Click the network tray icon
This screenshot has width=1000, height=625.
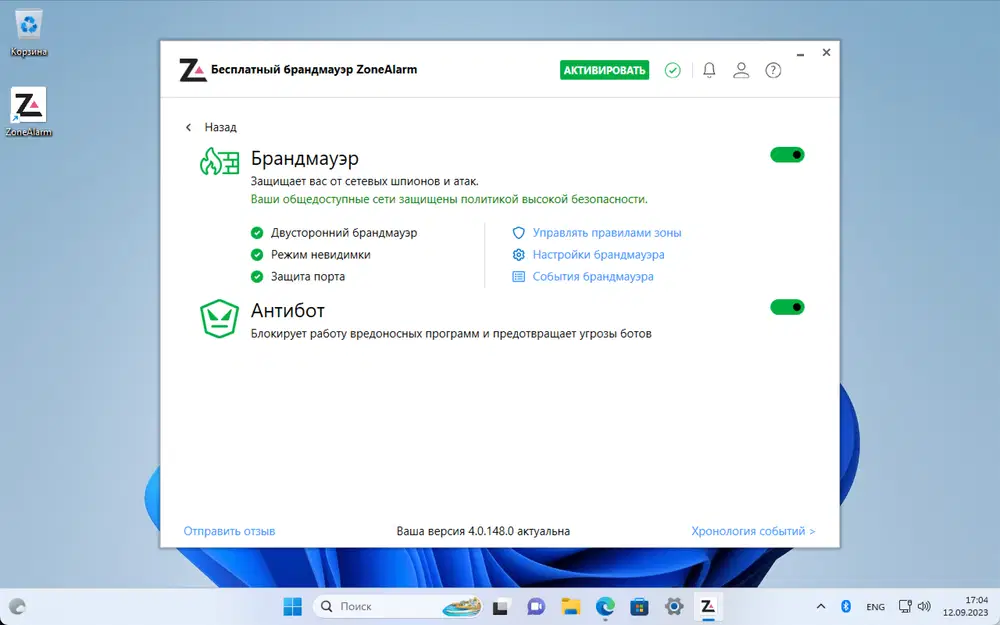(904, 606)
